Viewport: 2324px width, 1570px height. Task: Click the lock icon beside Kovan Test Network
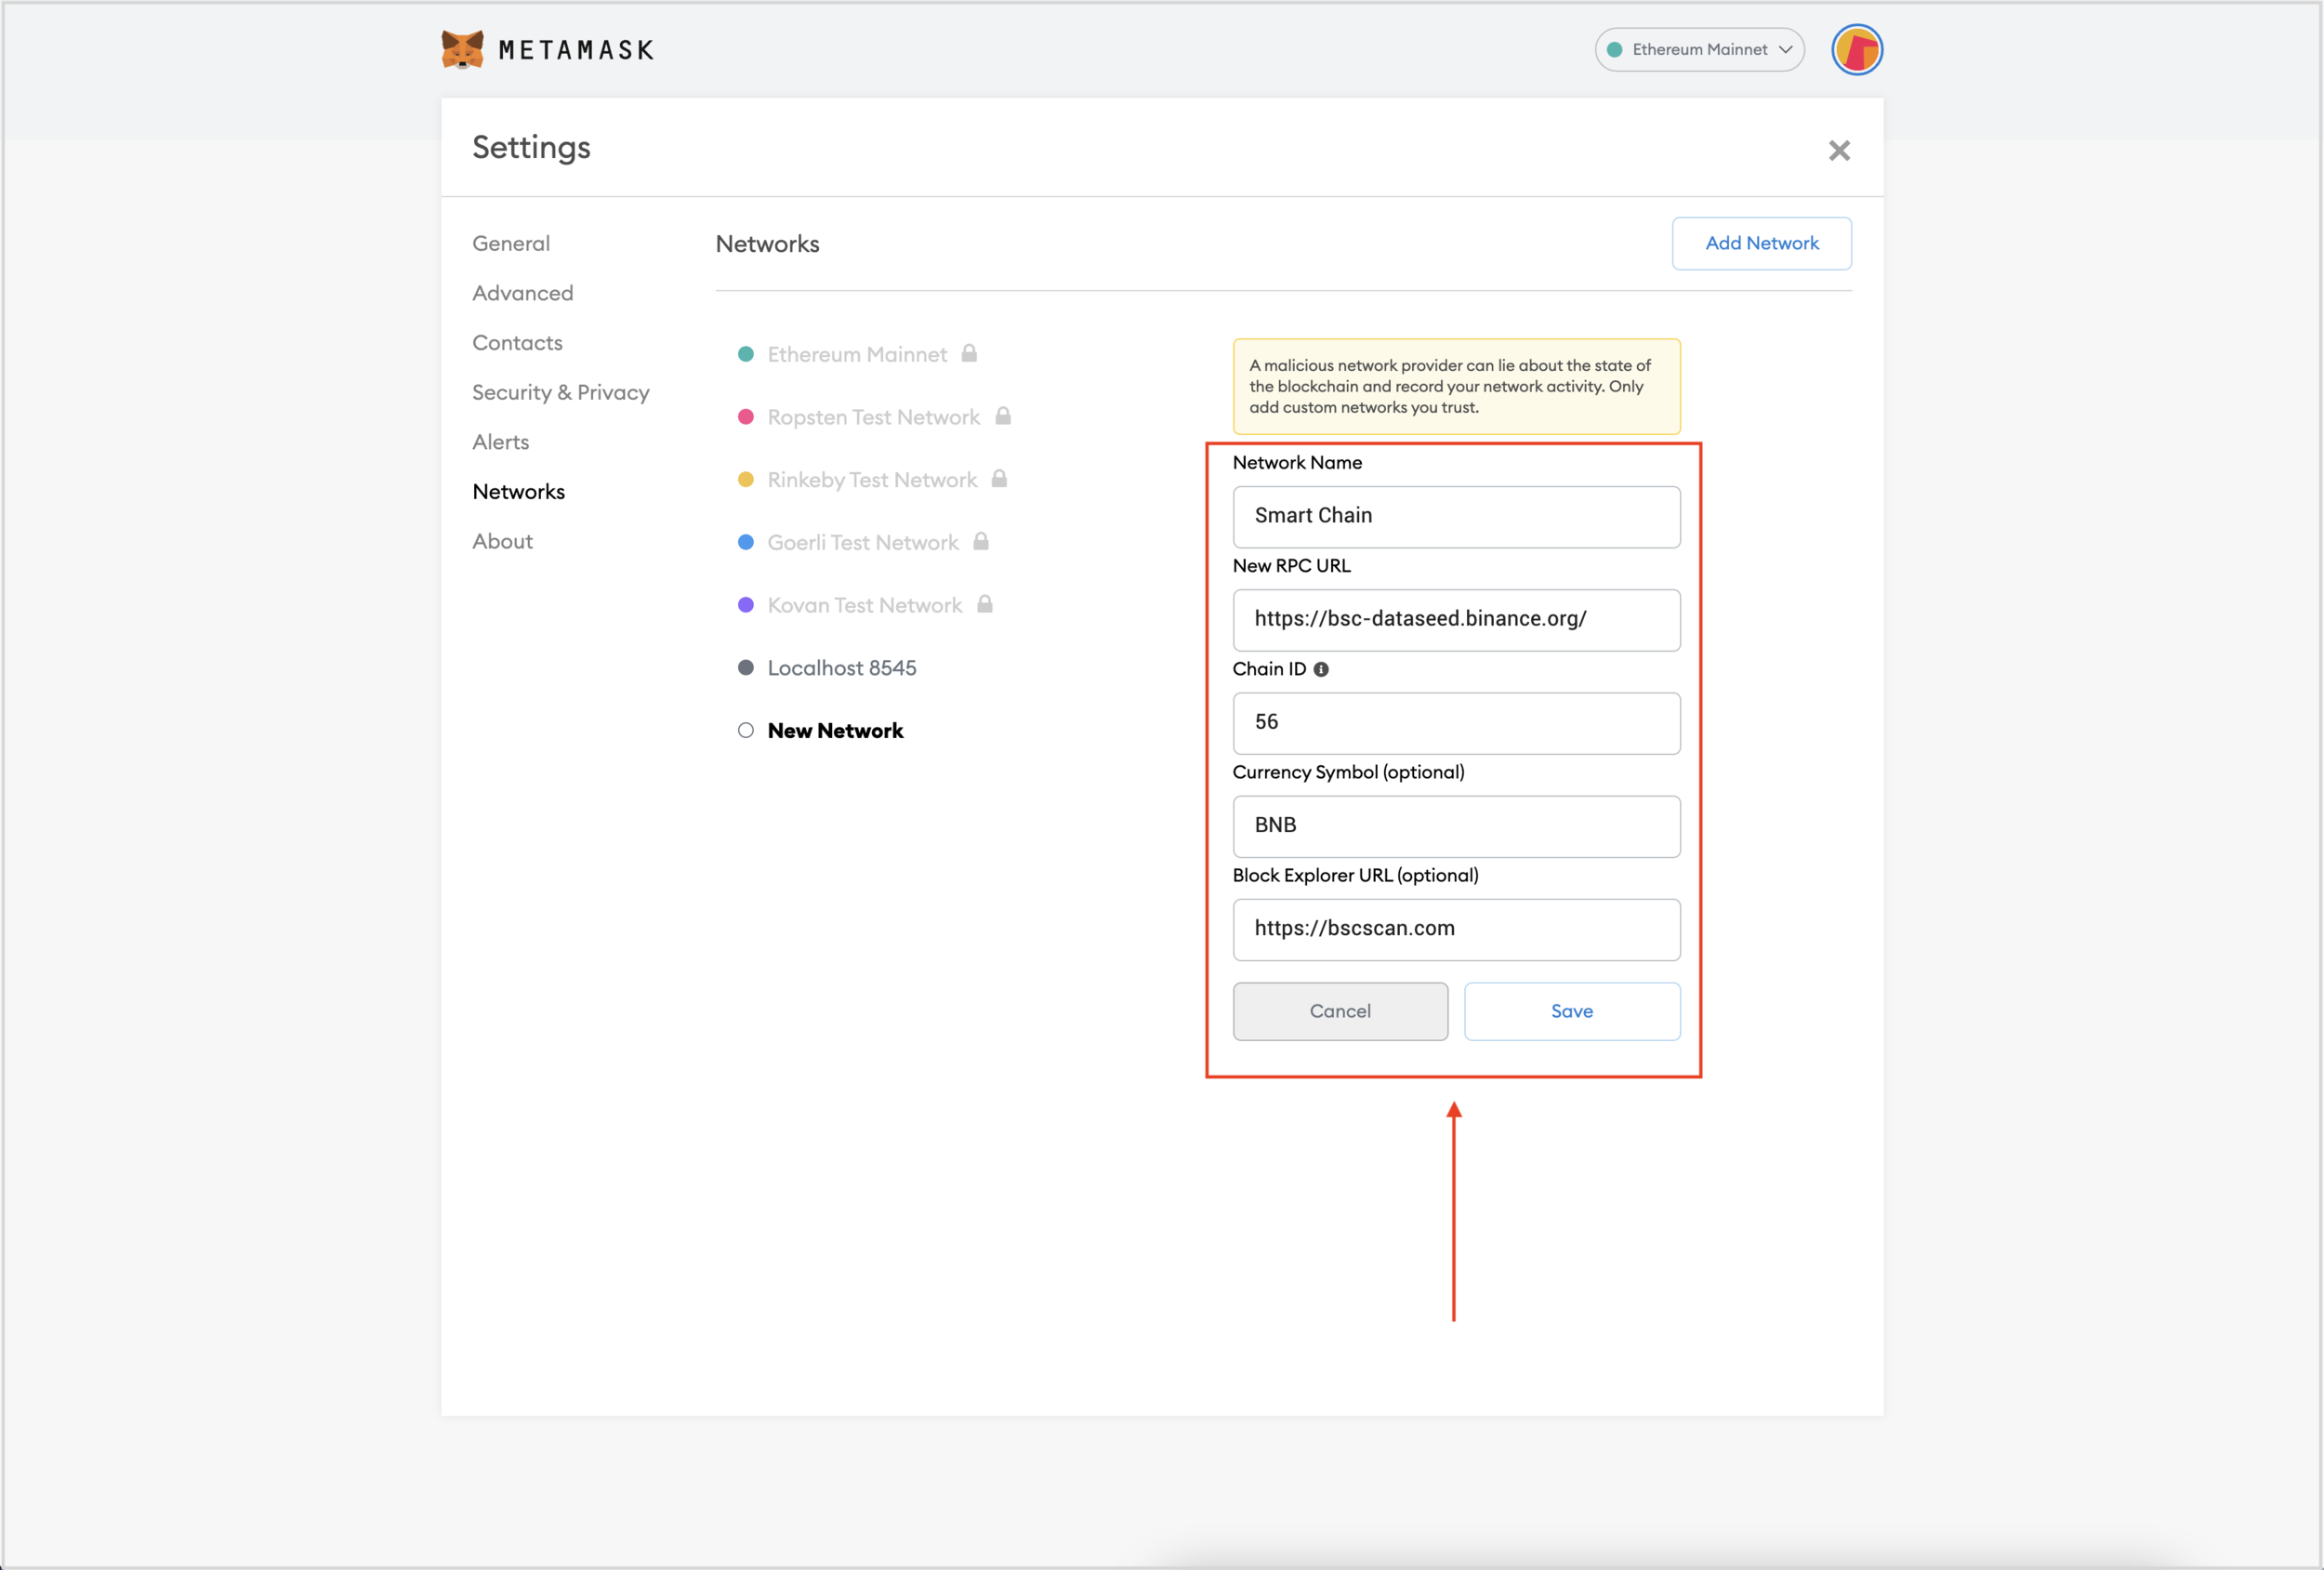pyautogui.click(x=984, y=604)
